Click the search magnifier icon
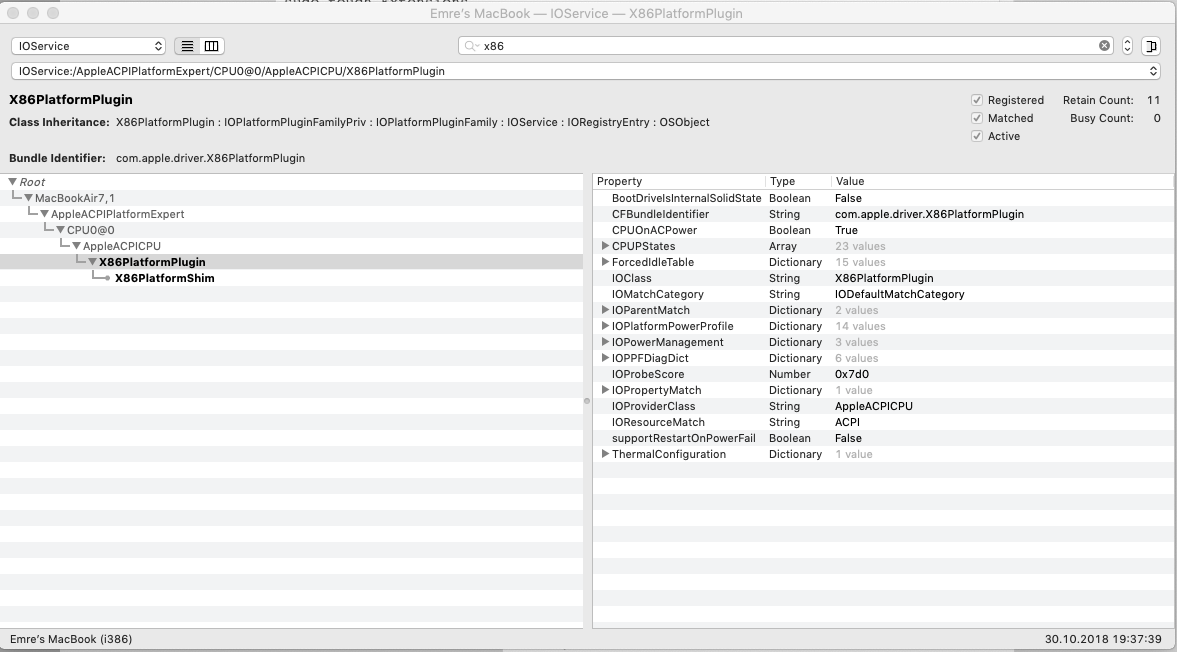This screenshot has width=1177, height=652. [x=471, y=46]
